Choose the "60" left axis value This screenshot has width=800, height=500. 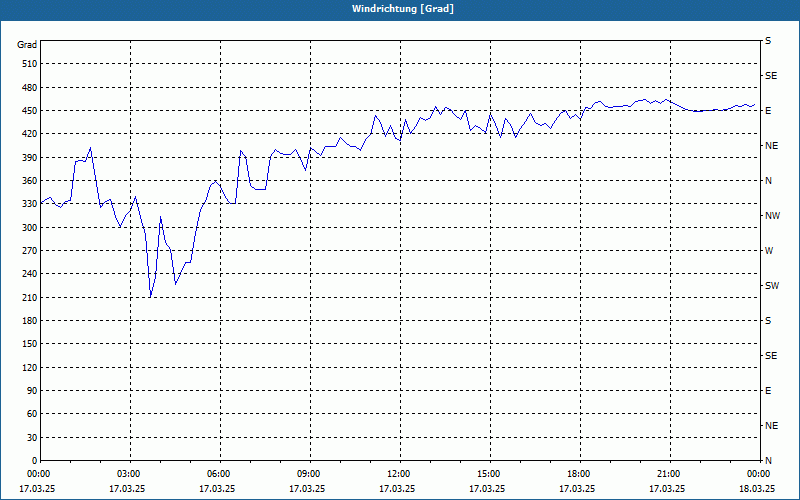32,414
